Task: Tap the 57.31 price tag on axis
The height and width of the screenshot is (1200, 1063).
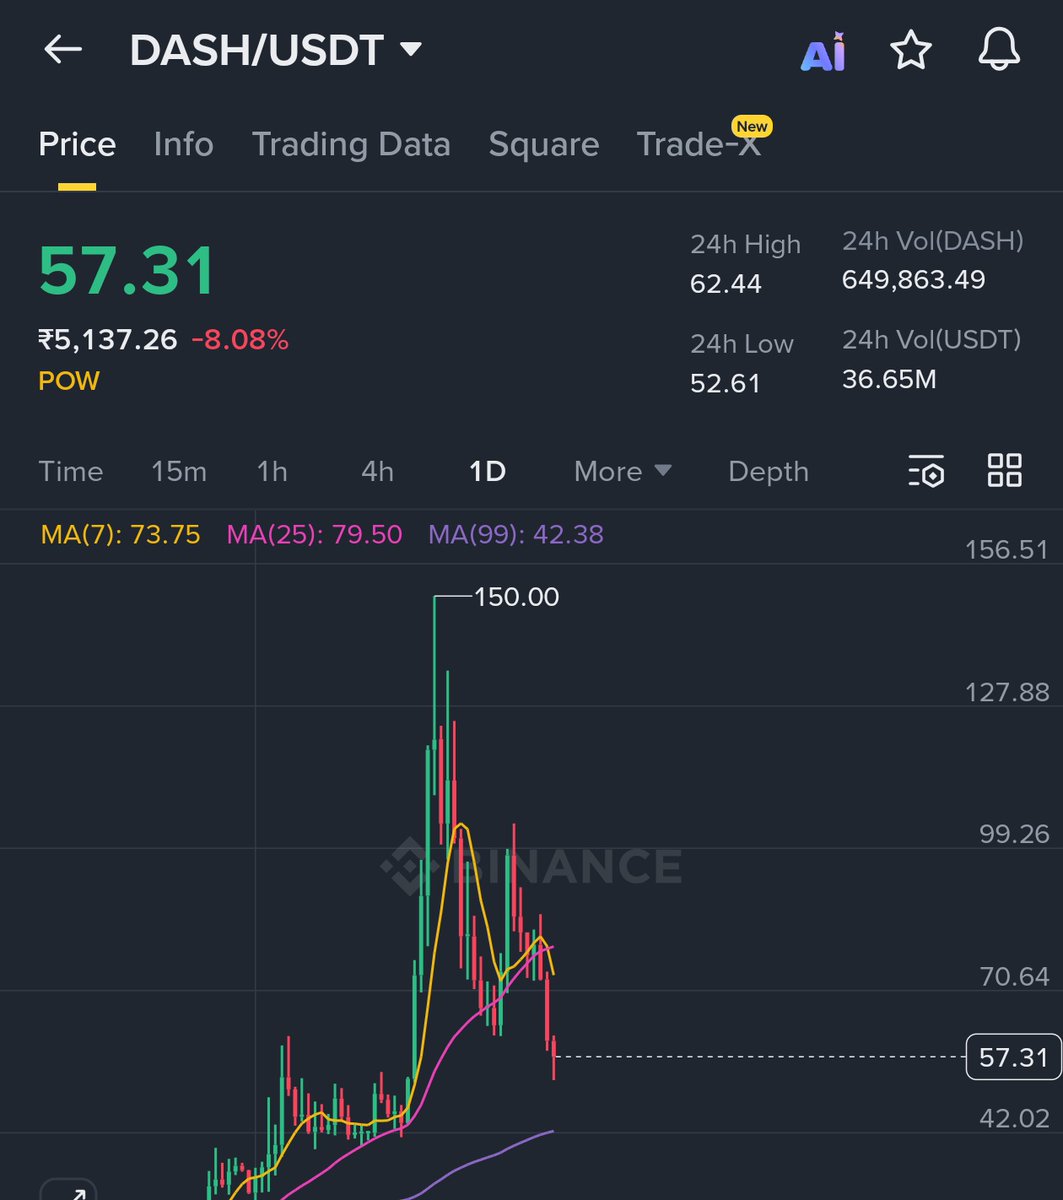Action: point(1014,1057)
